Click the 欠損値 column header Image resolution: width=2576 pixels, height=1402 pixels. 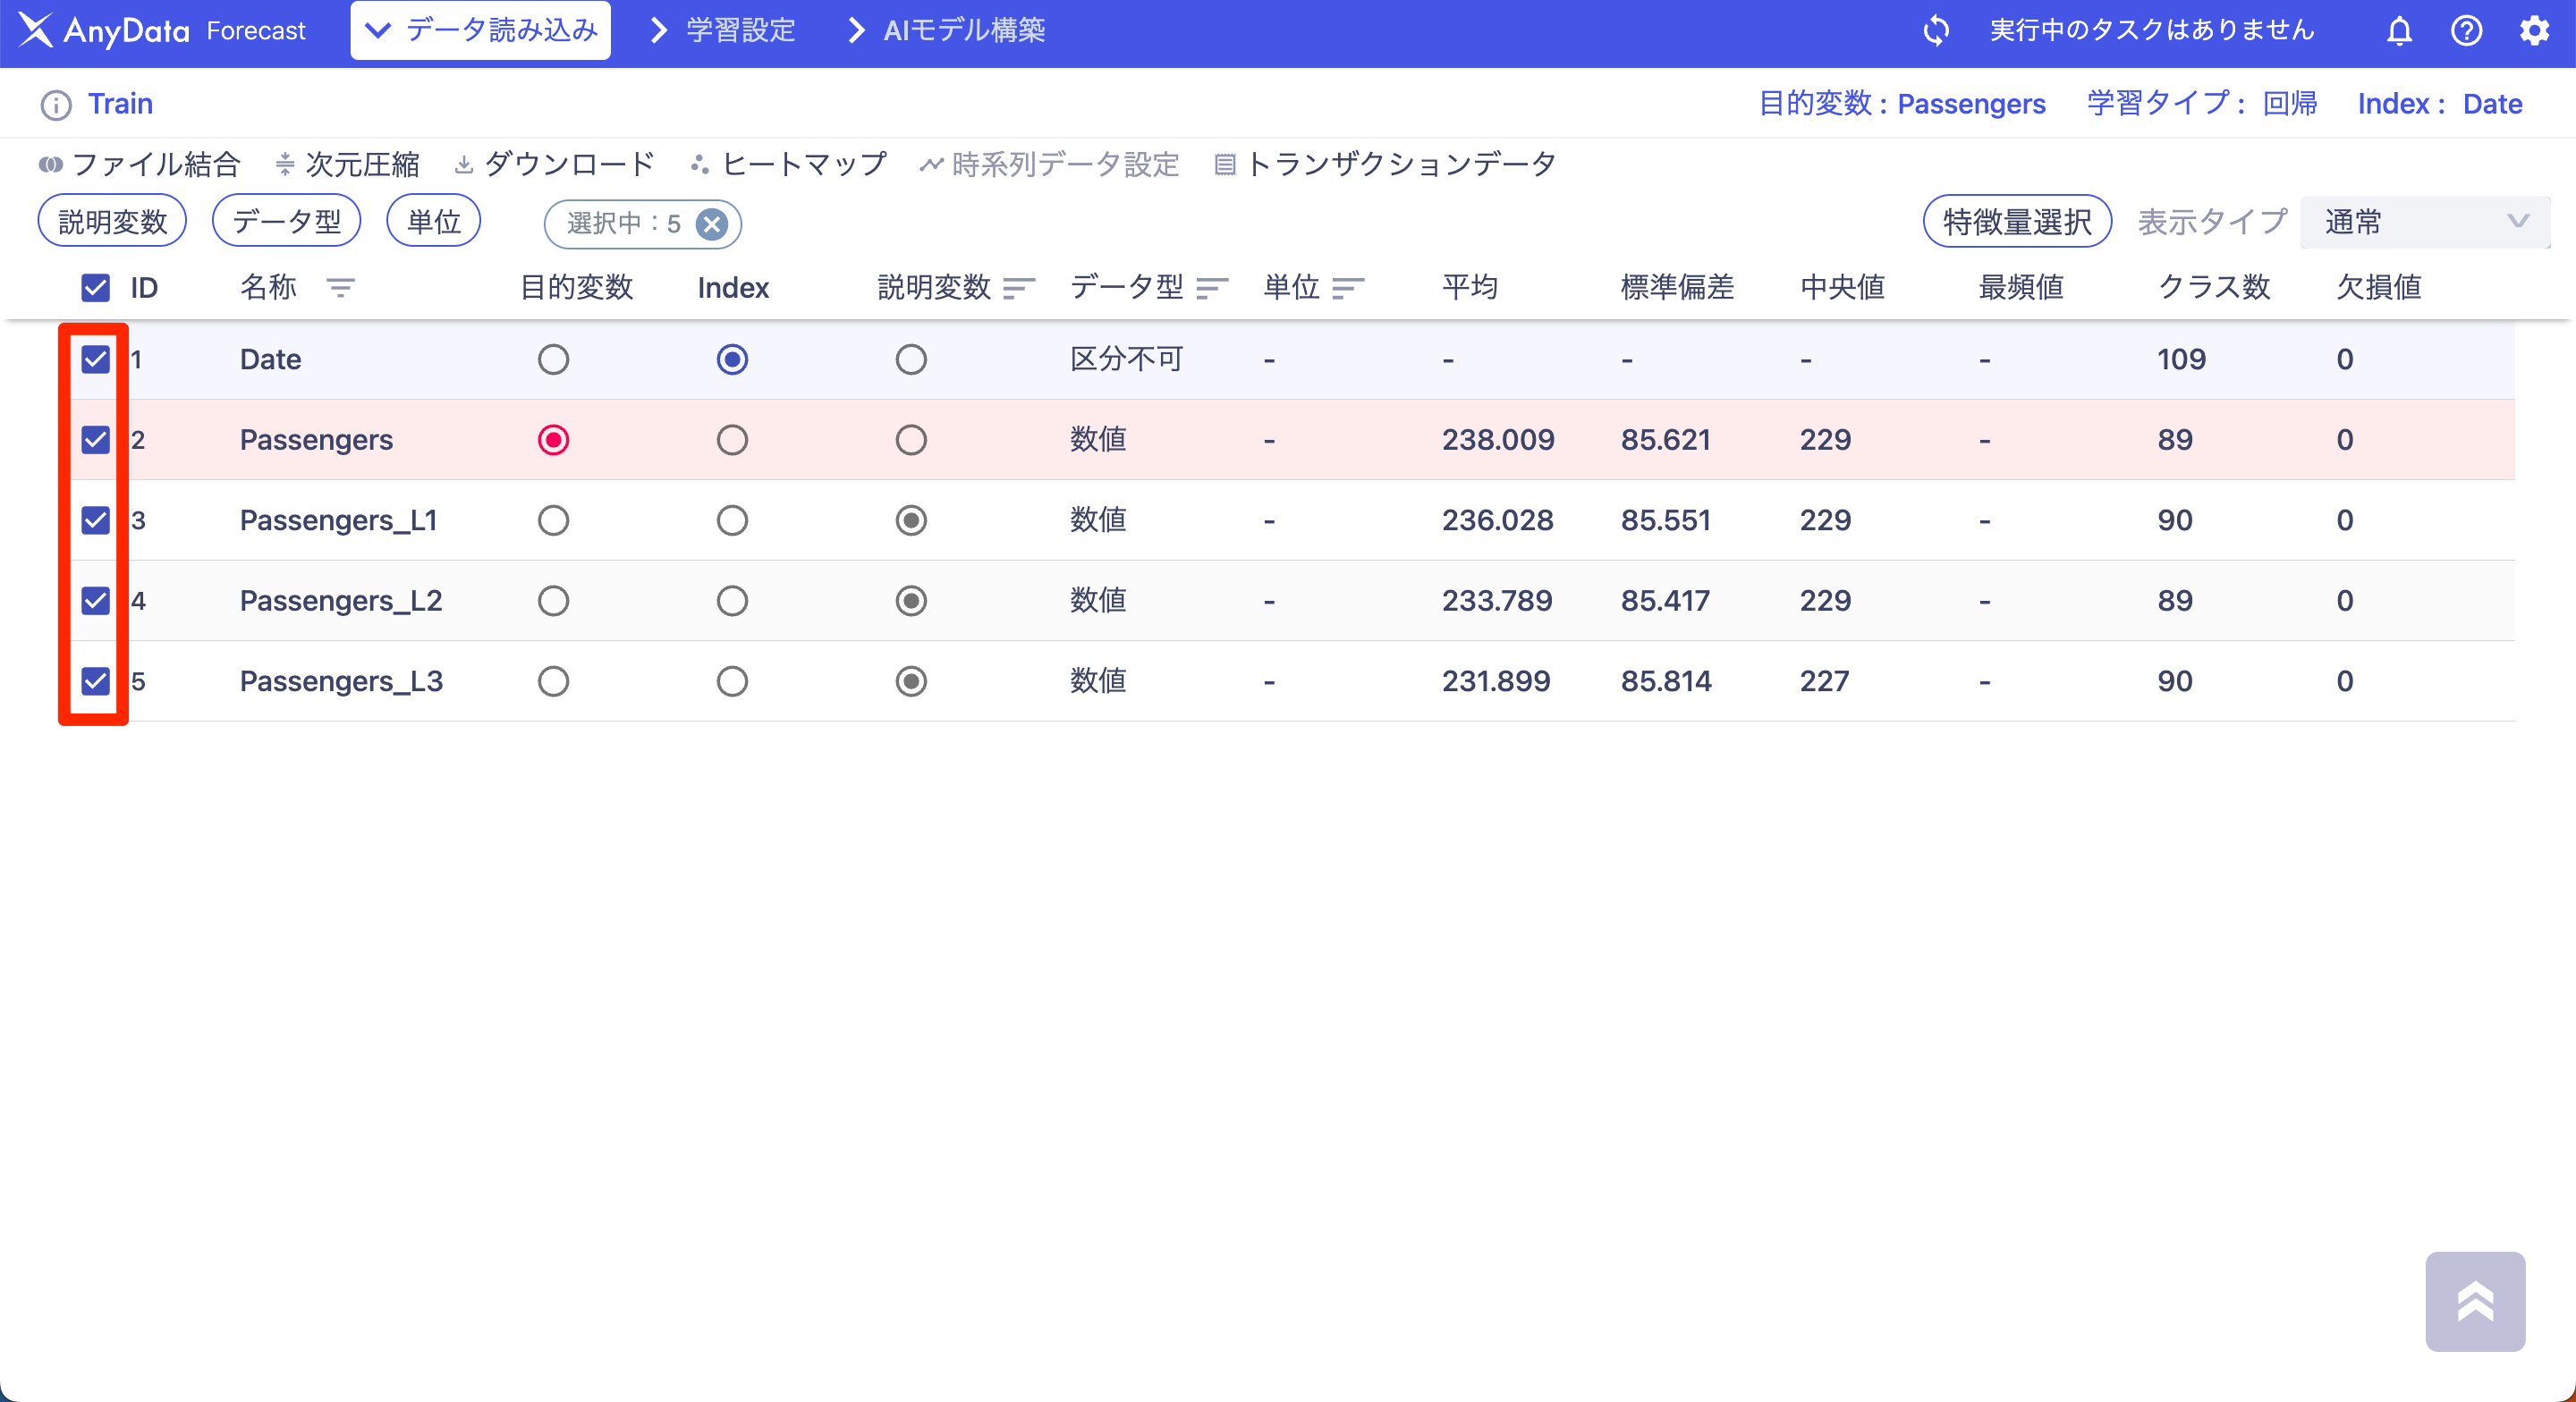pyautogui.click(x=2379, y=288)
